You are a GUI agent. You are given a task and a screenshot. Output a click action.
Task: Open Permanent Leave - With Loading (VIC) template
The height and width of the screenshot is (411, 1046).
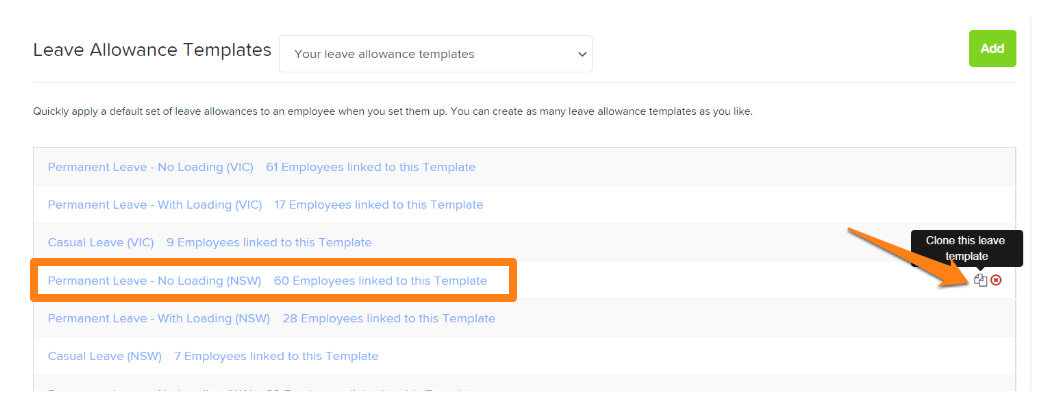(155, 205)
